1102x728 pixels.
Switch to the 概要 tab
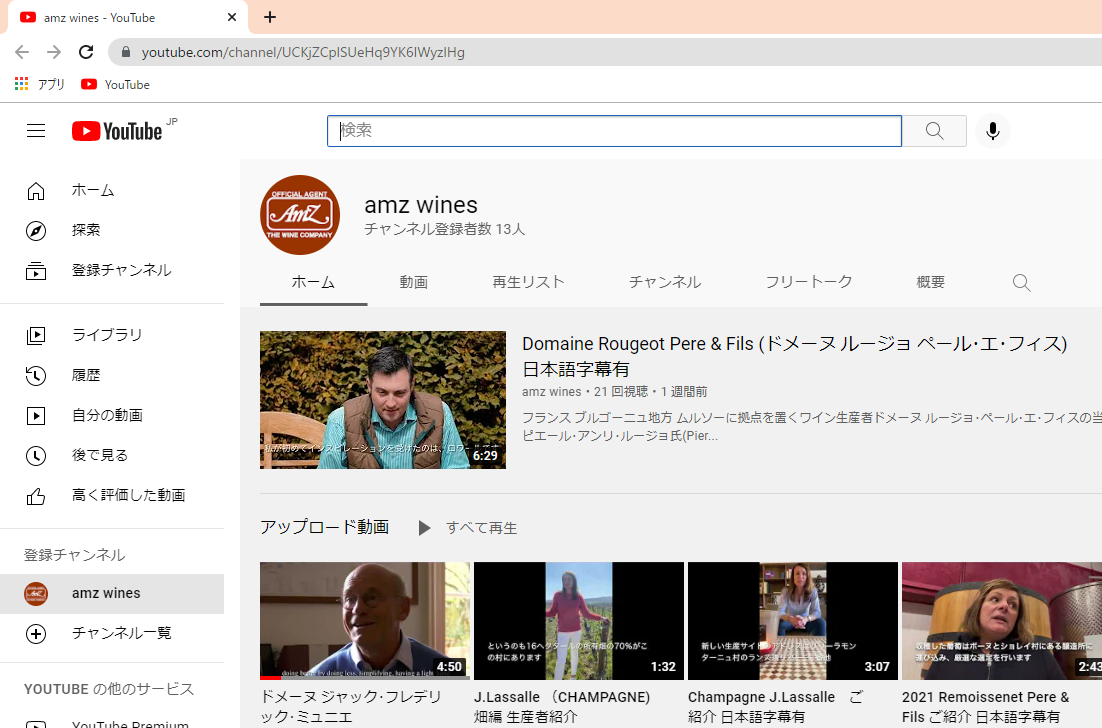click(931, 282)
